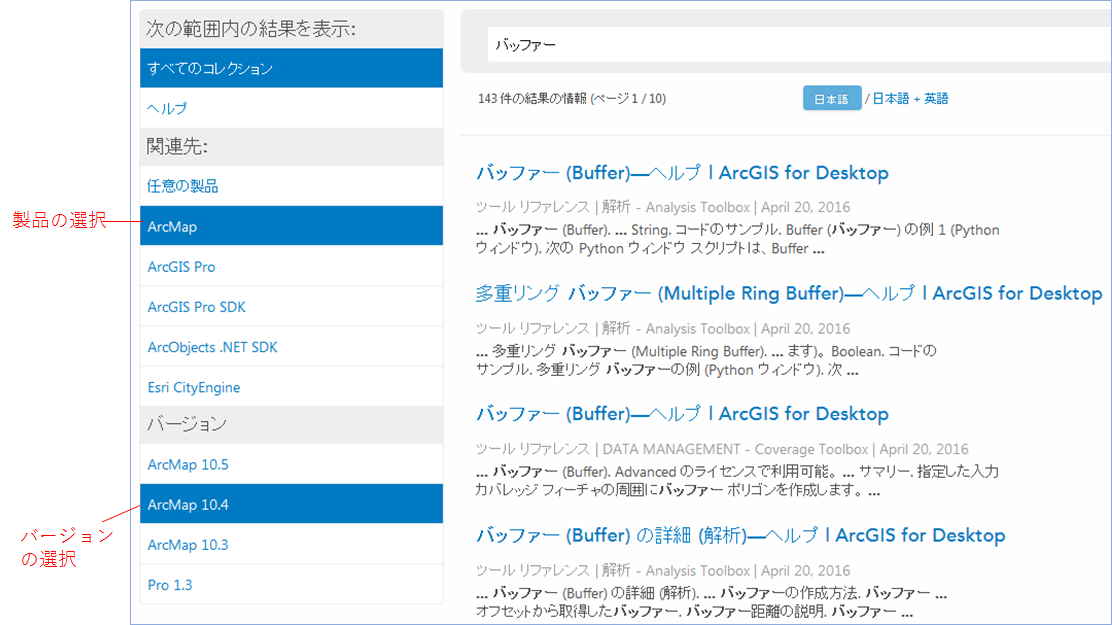Click the '143 件の結果の情報' page count text
This screenshot has height=625, width=1112.
[572, 99]
